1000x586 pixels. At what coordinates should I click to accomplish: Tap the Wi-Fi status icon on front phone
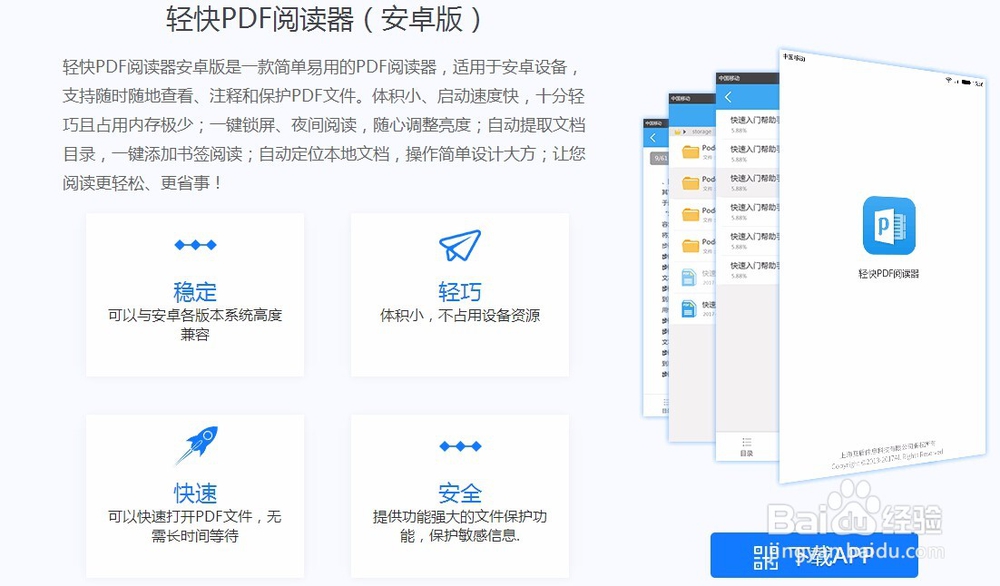949,80
